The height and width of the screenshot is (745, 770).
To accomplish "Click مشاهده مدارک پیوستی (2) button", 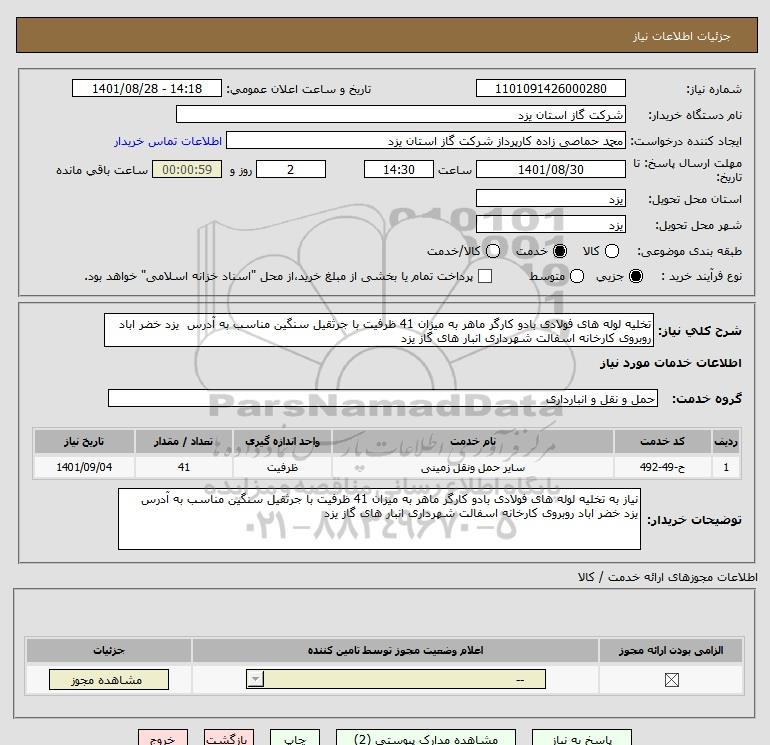I will coord(426,739).
